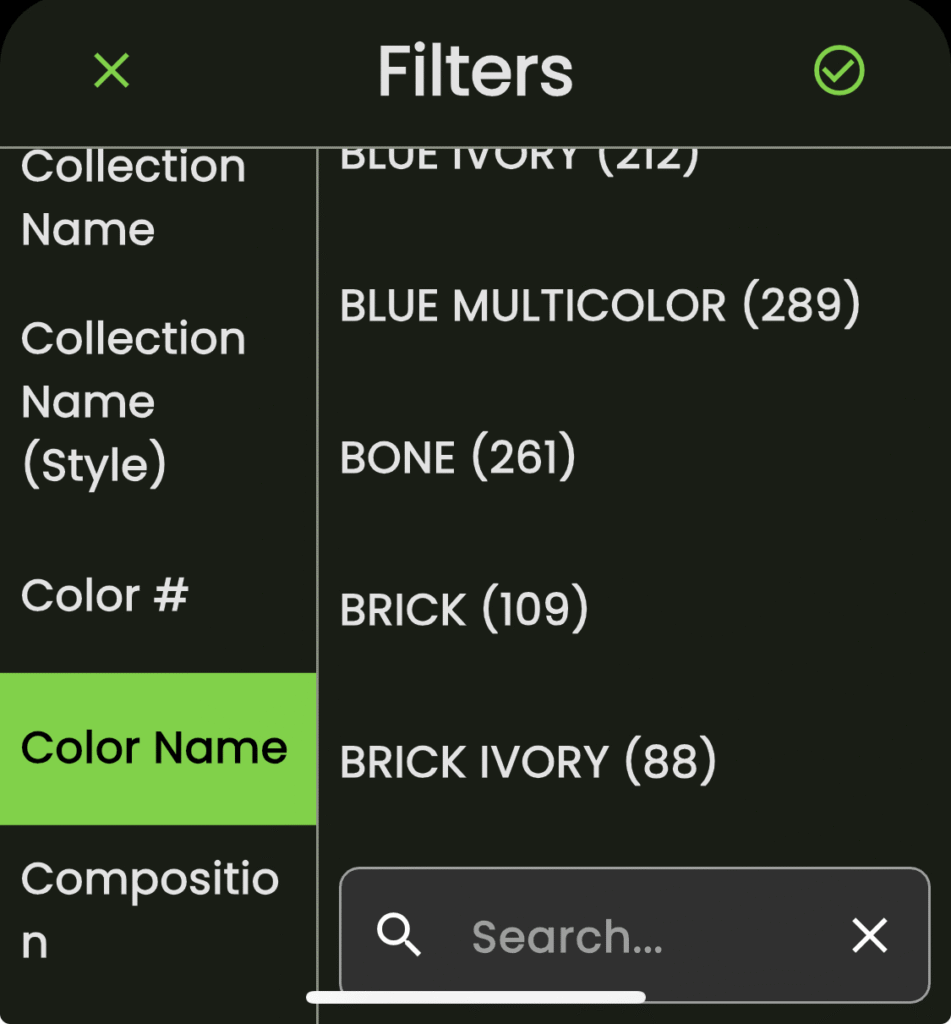Tap the Filters header title
This screenshot has width=951, height=1024.
point(475,71)
